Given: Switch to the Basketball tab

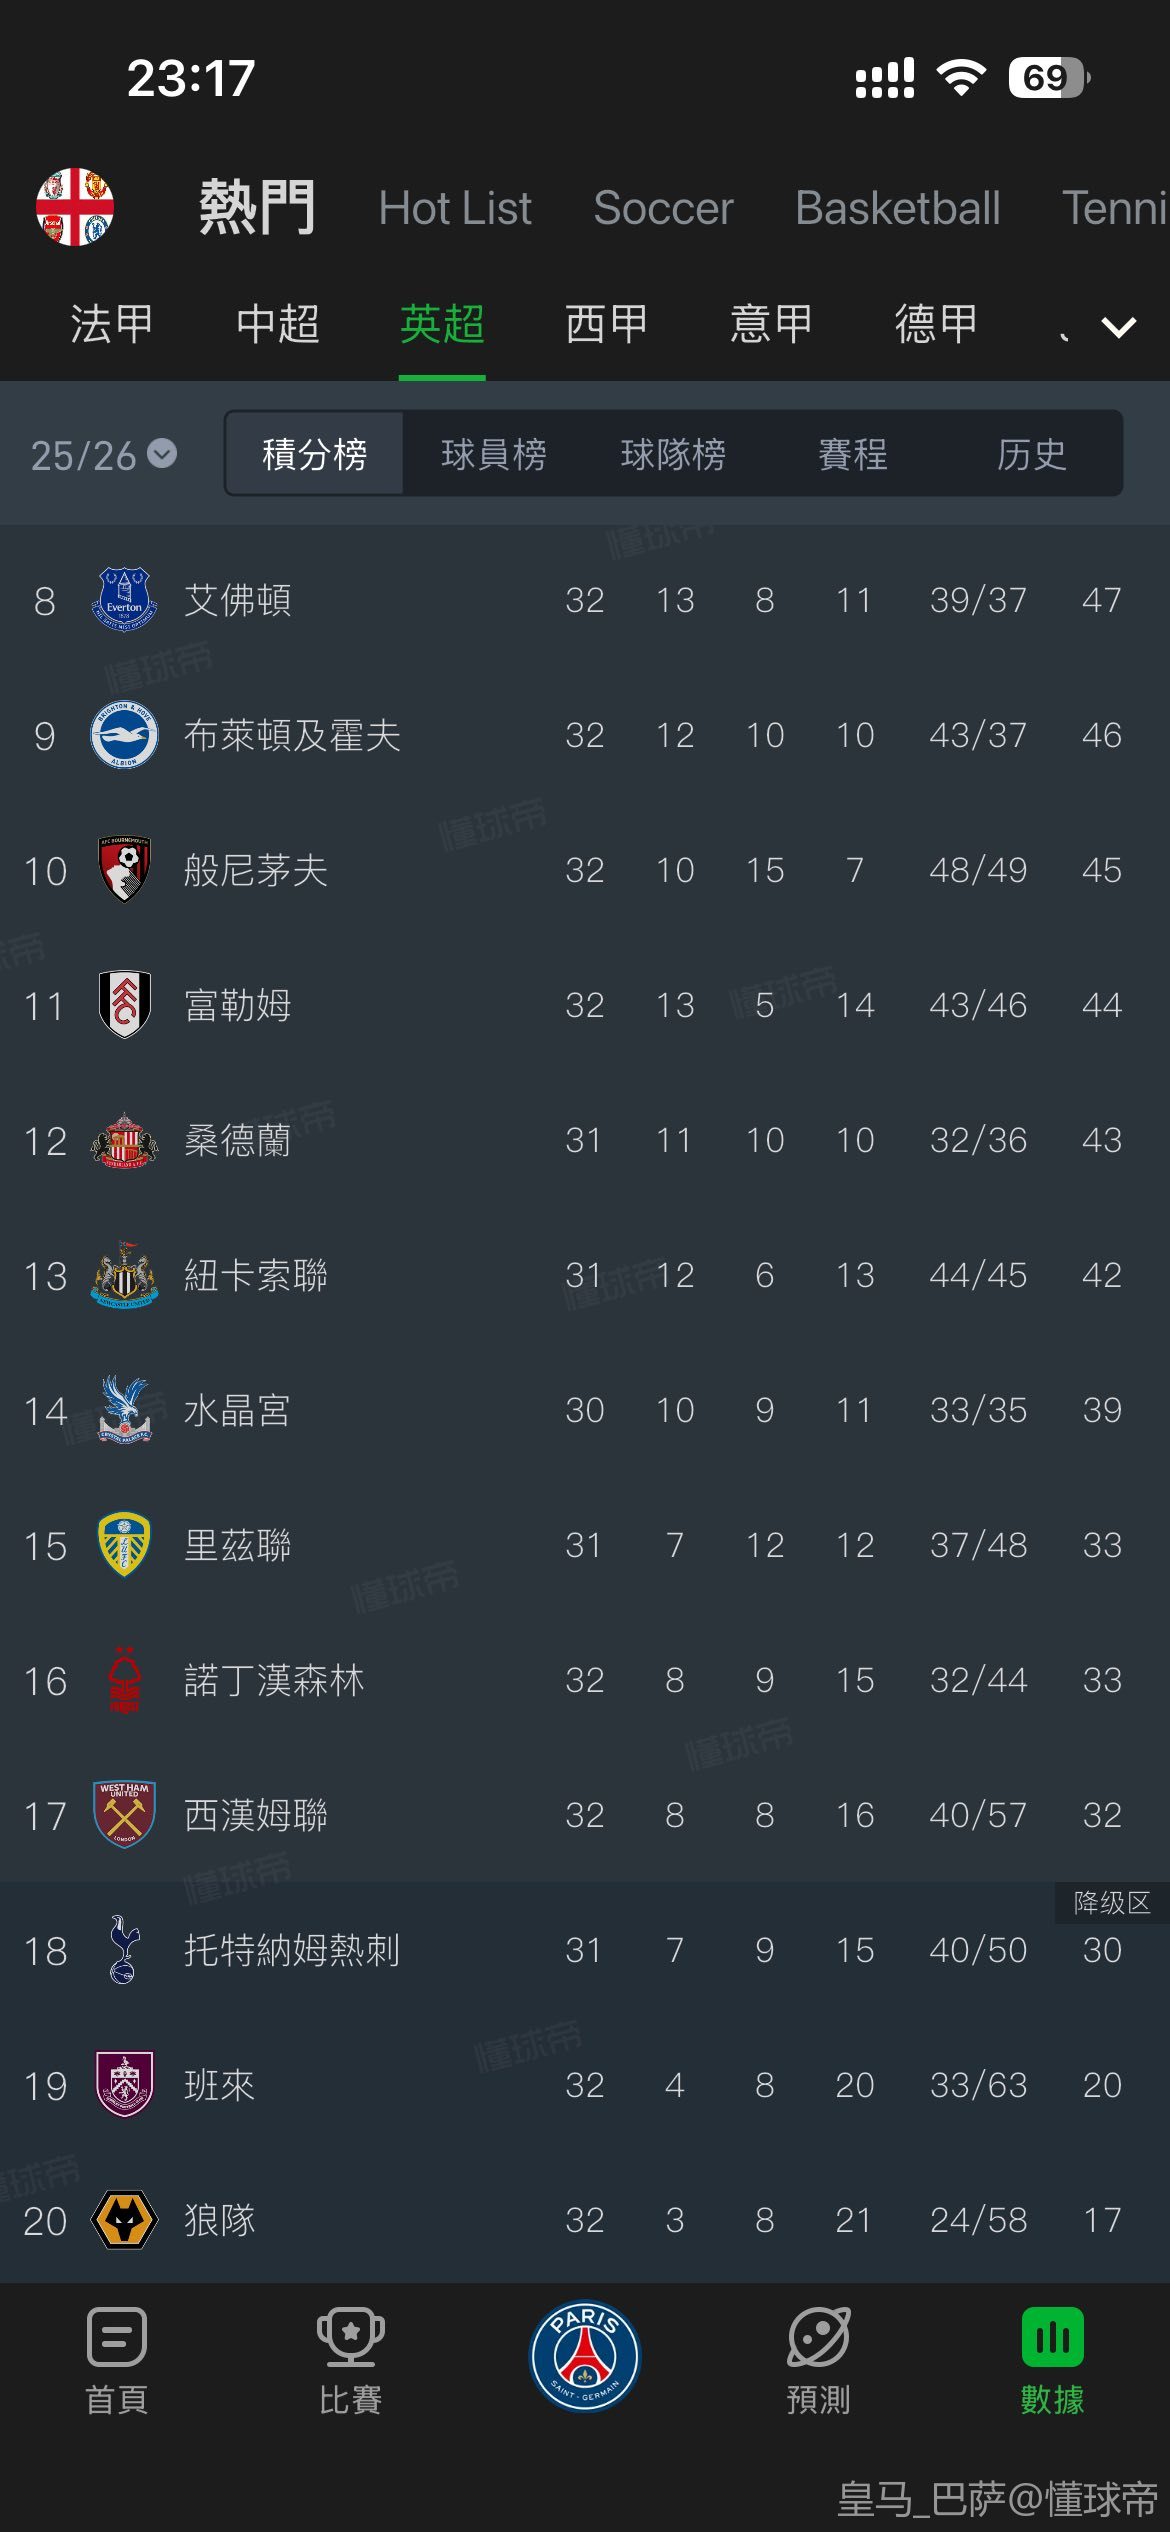Looking at the screenshot, I should [x=897, y=208].
